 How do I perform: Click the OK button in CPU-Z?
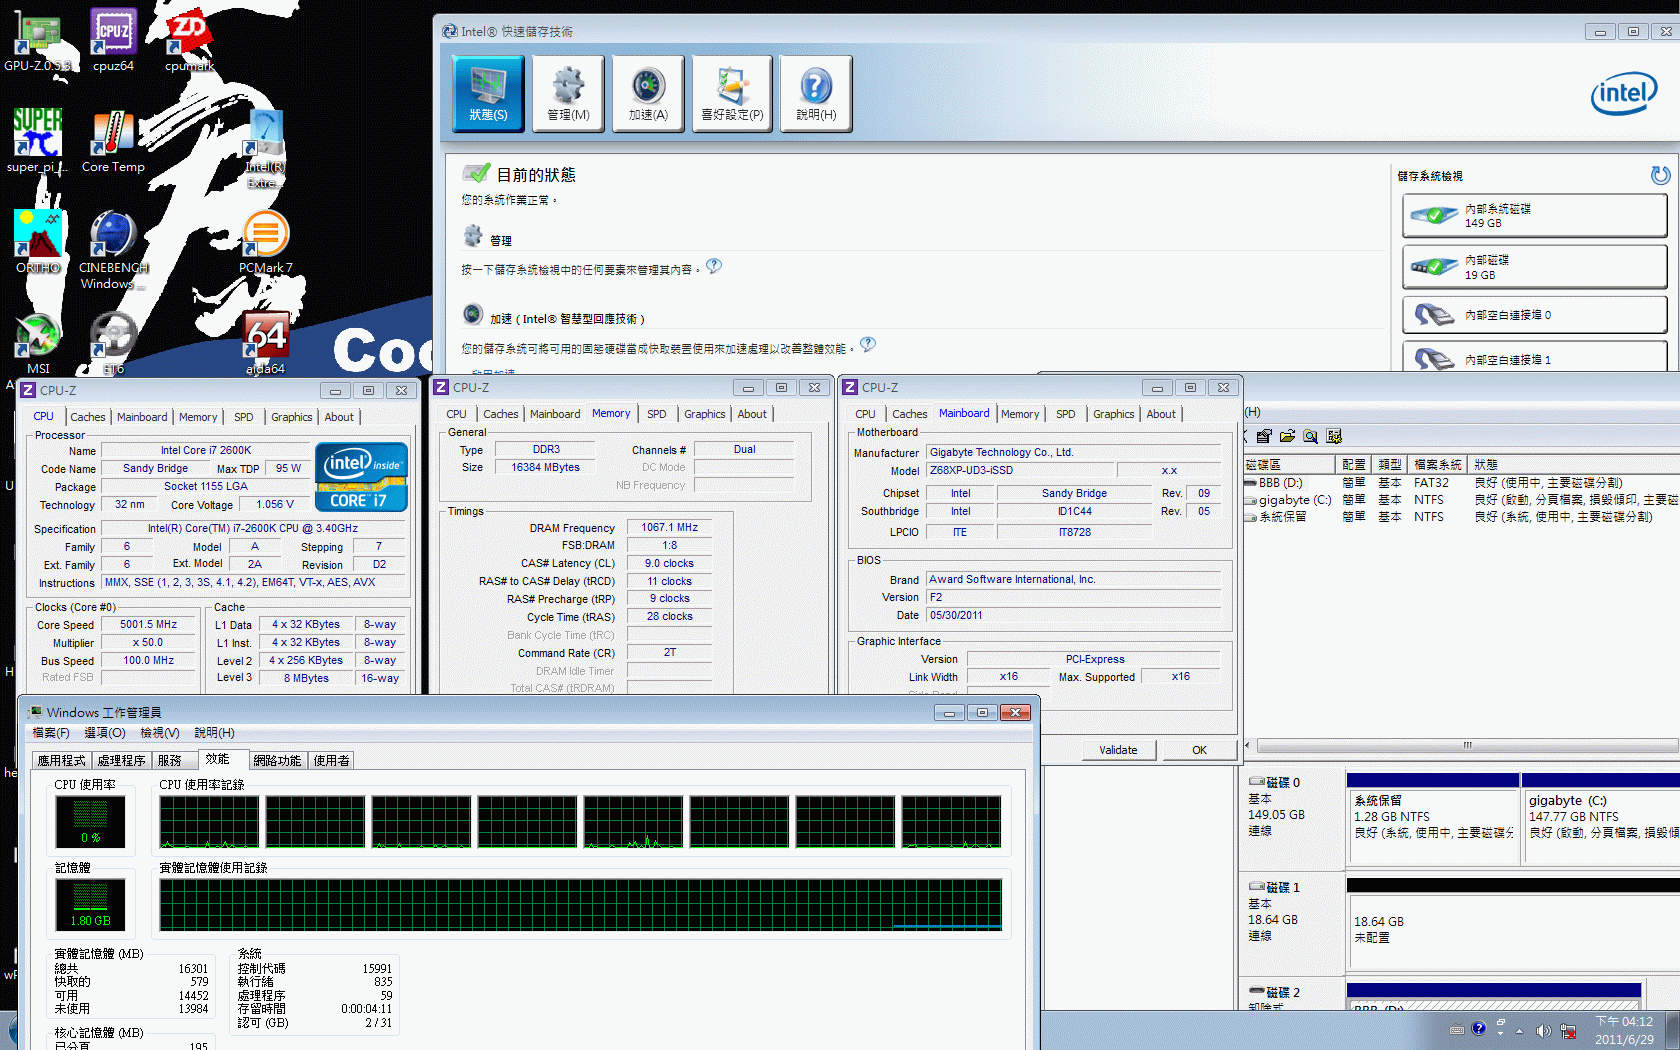[x=1199, y=750]
